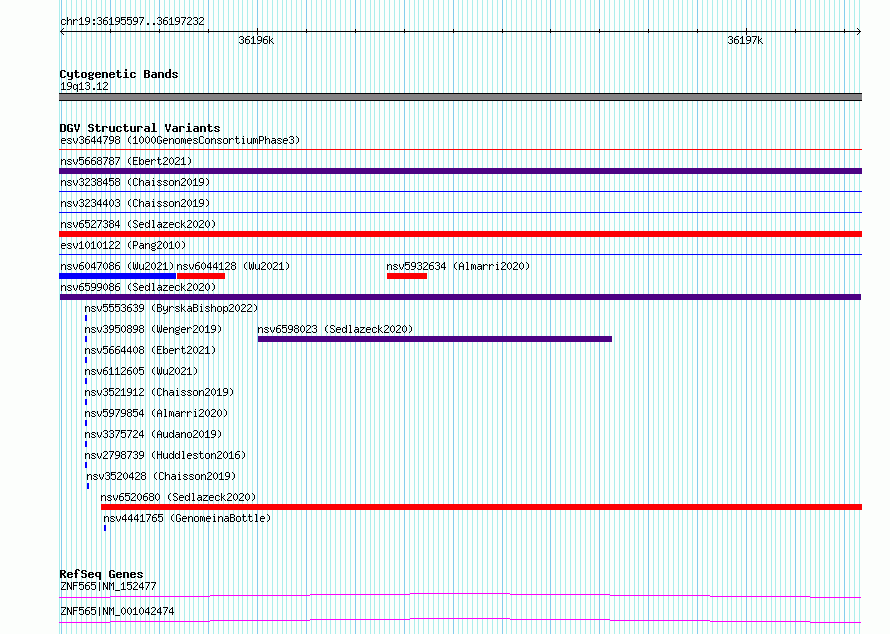Open variant nsv3520428 (Chaisson2019)
890x634 pixels.
point(161,476)
